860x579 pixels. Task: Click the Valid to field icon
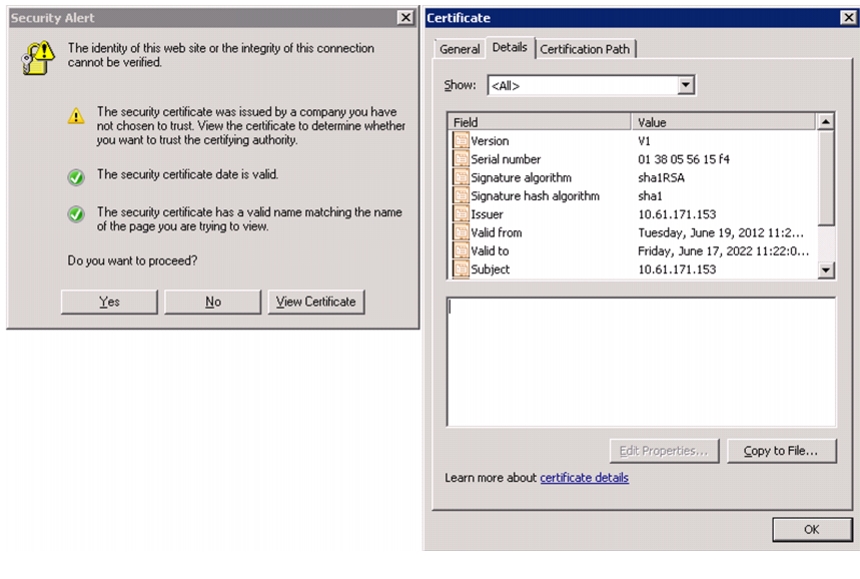point(461,251)
